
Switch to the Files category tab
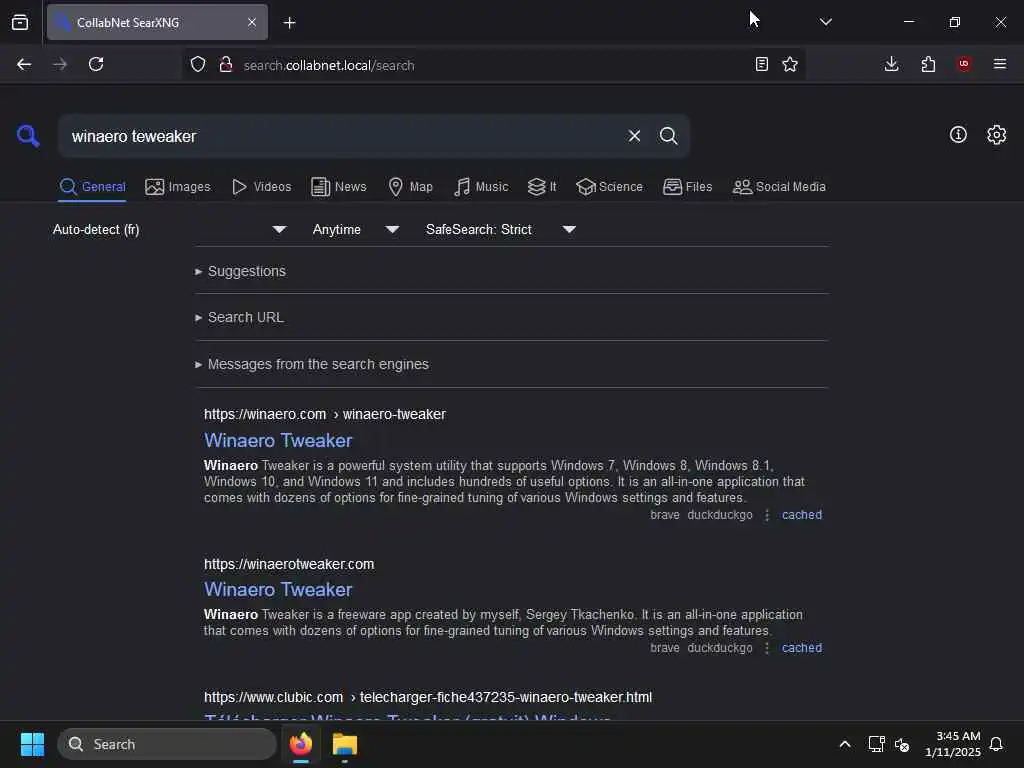[x=687, y=187]
